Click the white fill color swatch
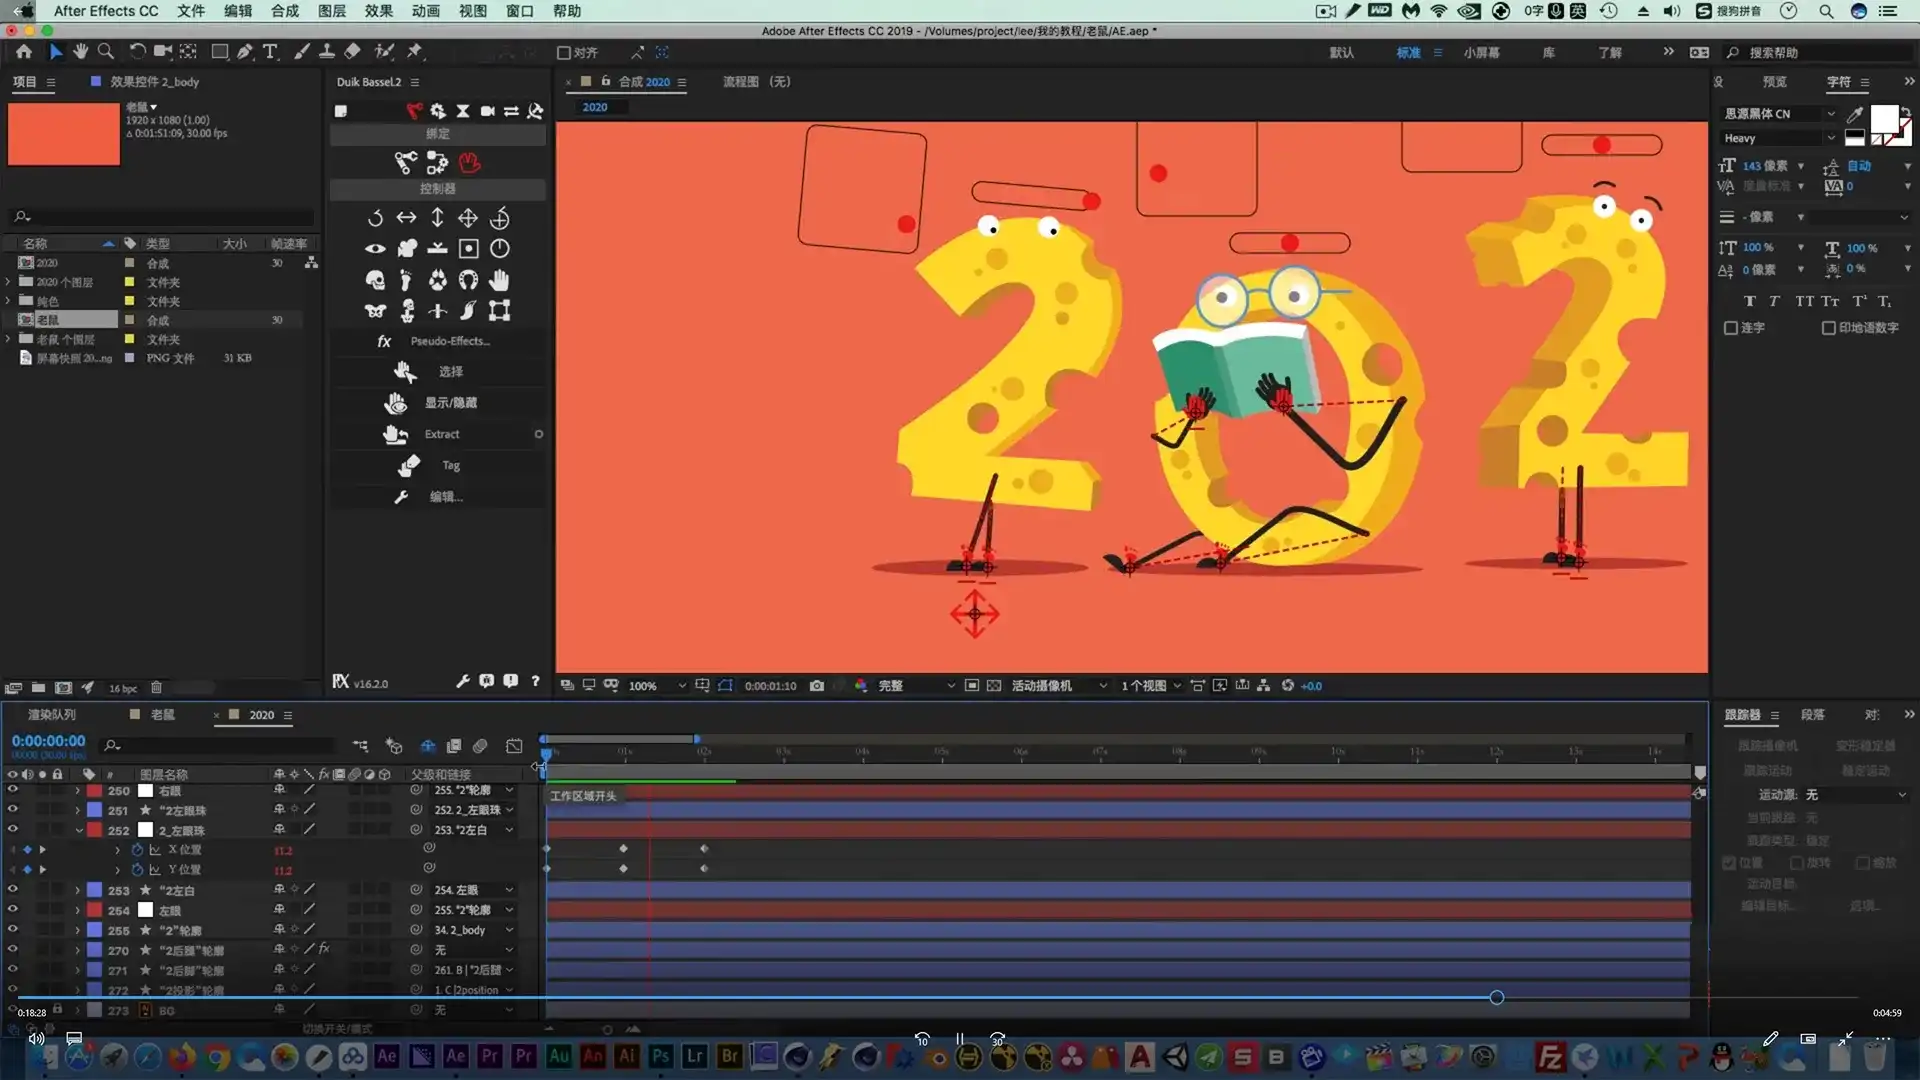Screen dimensions: 1920x1080 click(1884, 119)
